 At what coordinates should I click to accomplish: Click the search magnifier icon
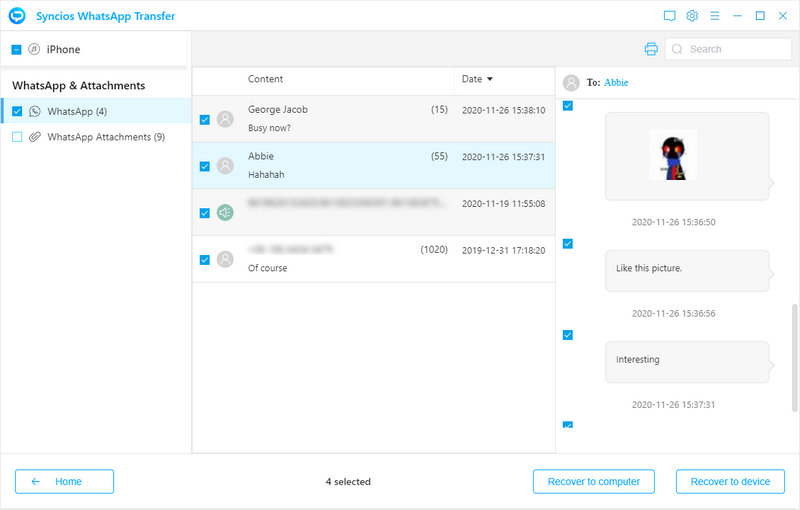677,49
